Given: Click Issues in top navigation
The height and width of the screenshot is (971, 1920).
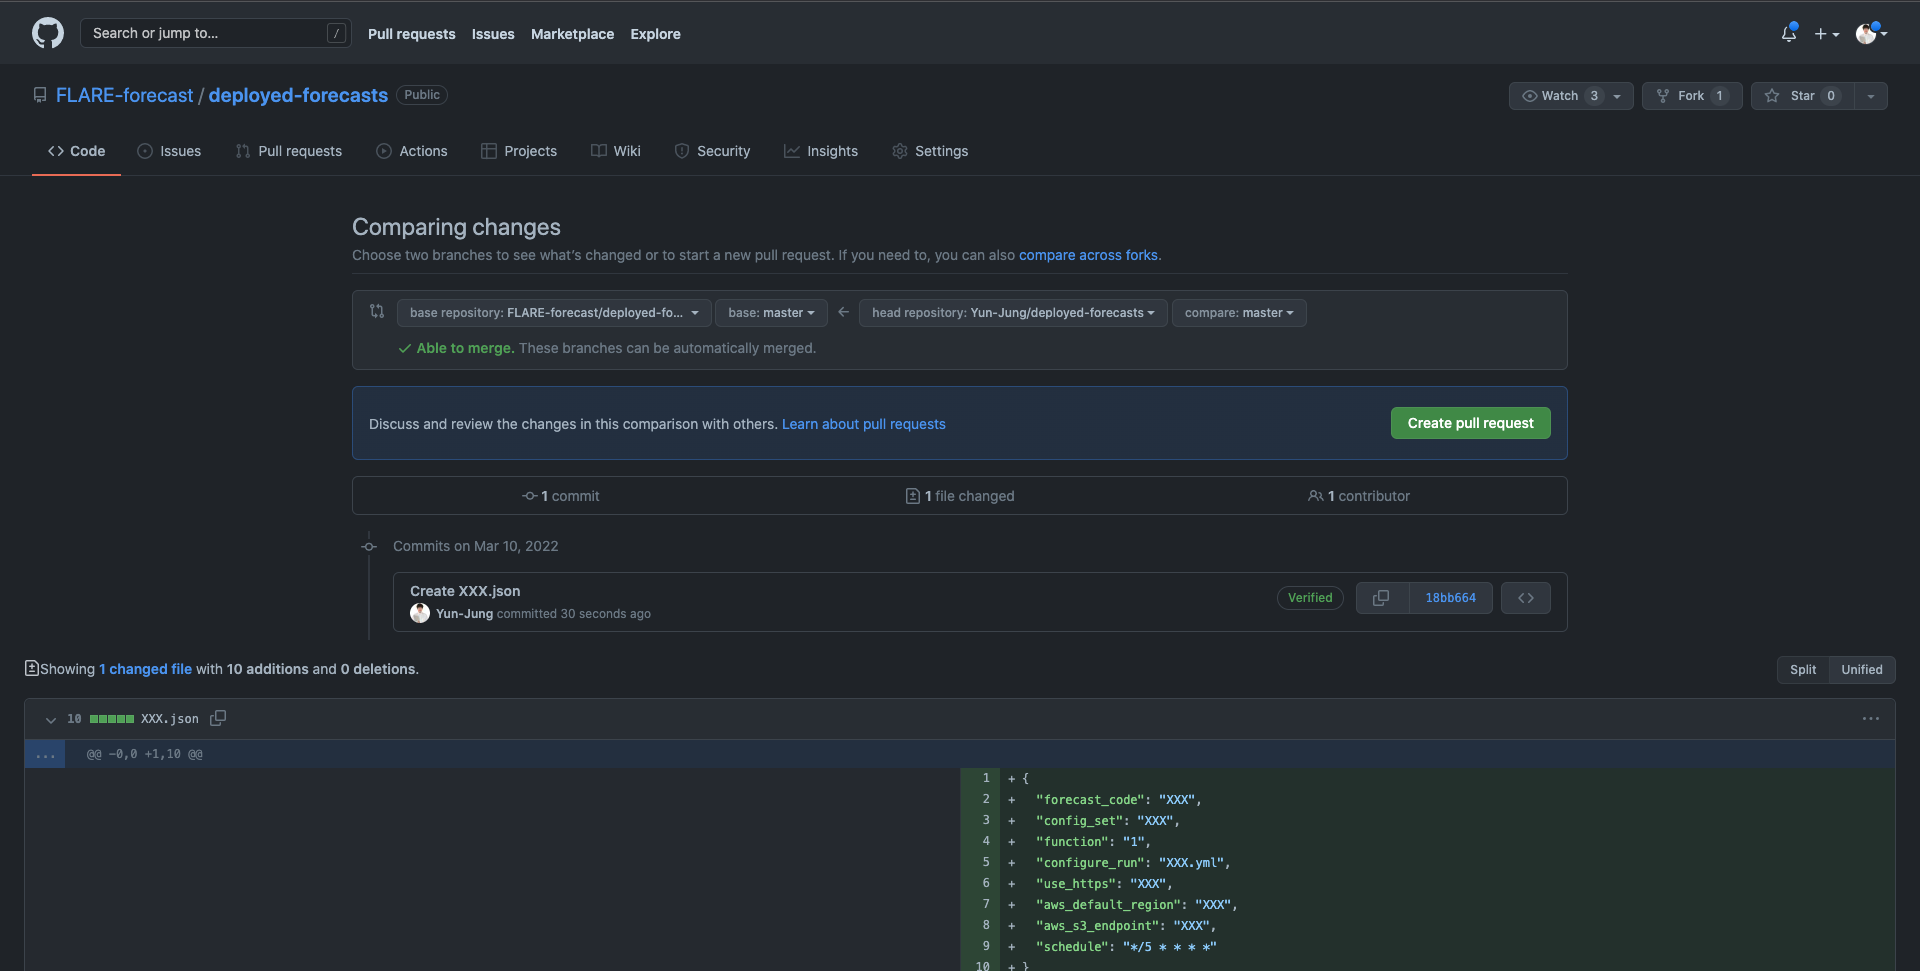Looking at the screenshot, I should (493, 34).
